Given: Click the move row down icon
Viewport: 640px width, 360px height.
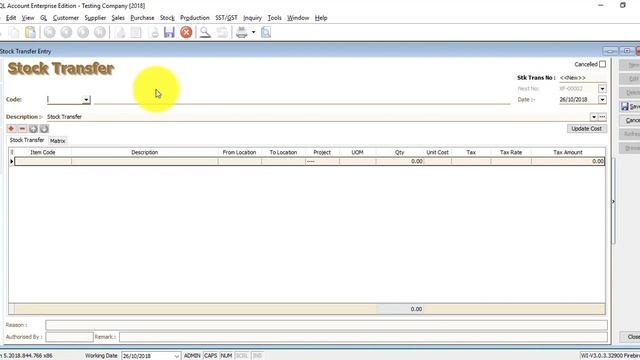Looking at the screenshot, I should (44, 129).
